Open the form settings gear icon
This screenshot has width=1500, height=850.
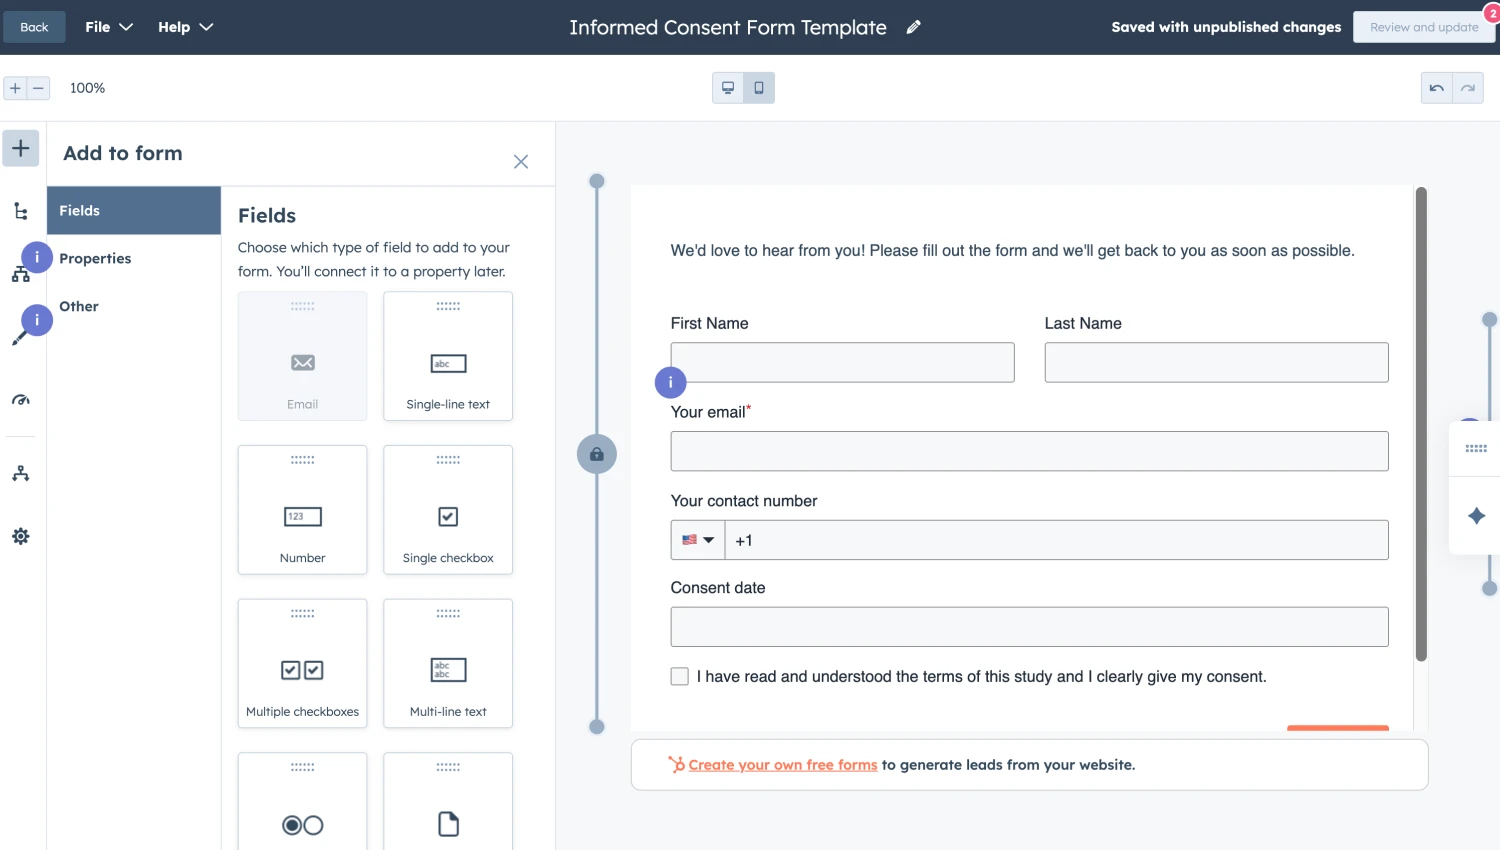click(x=20, y=536)
